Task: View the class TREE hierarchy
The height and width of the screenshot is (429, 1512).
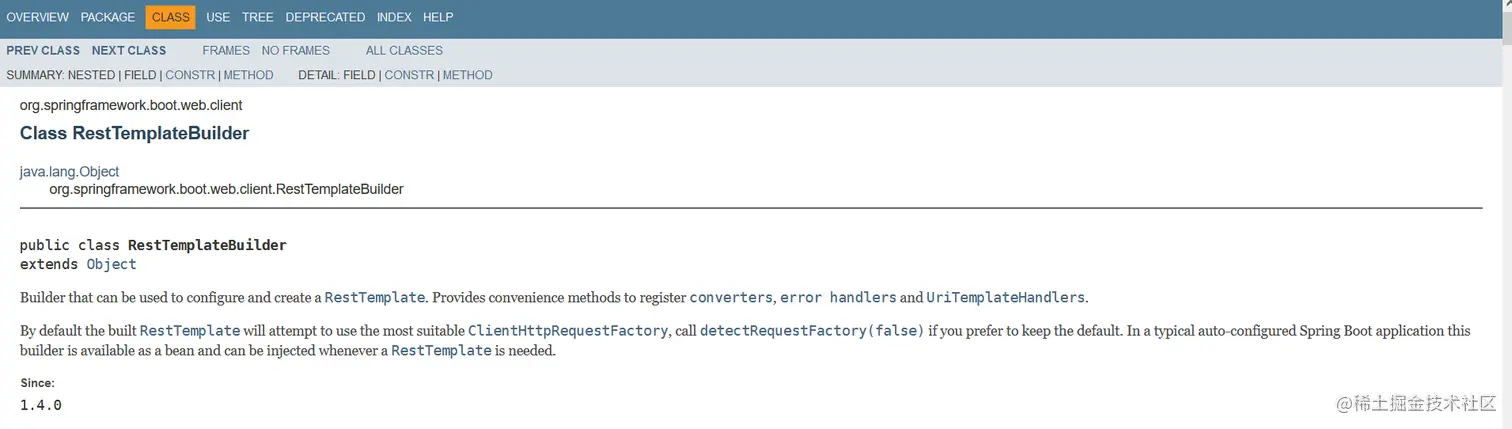Action: (x=257, y=17)
